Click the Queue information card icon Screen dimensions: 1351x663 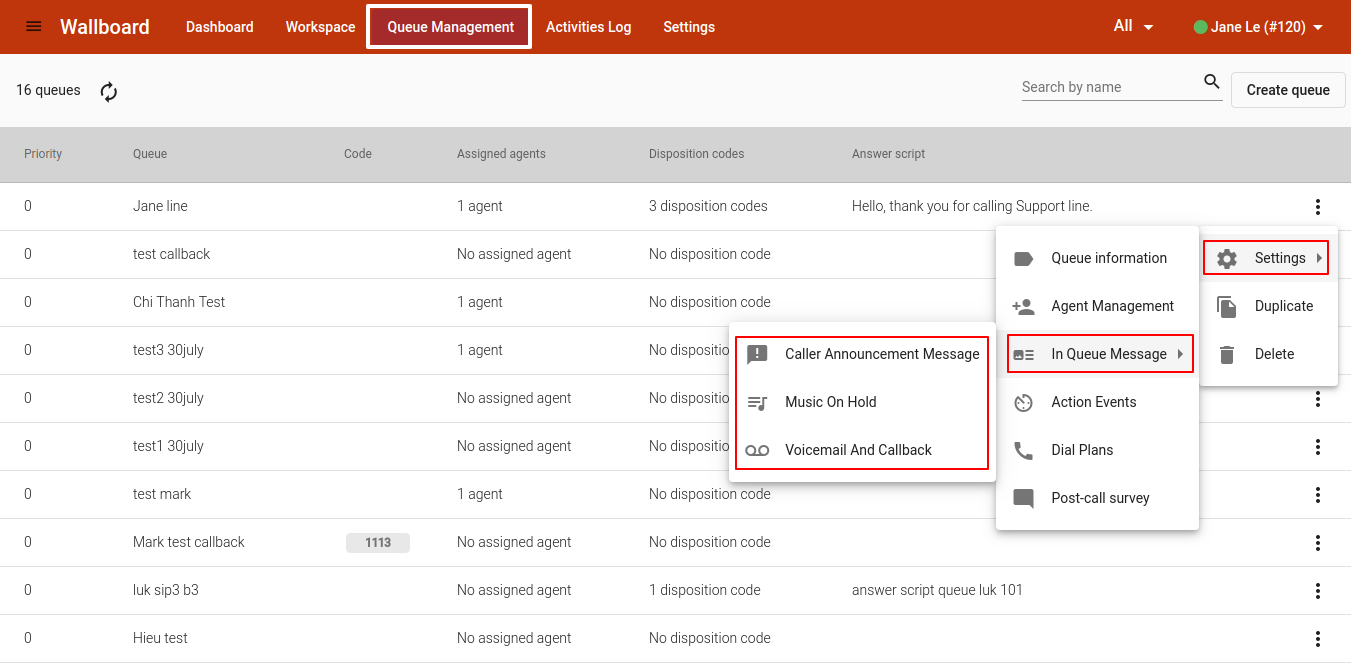pos(1023,258)
